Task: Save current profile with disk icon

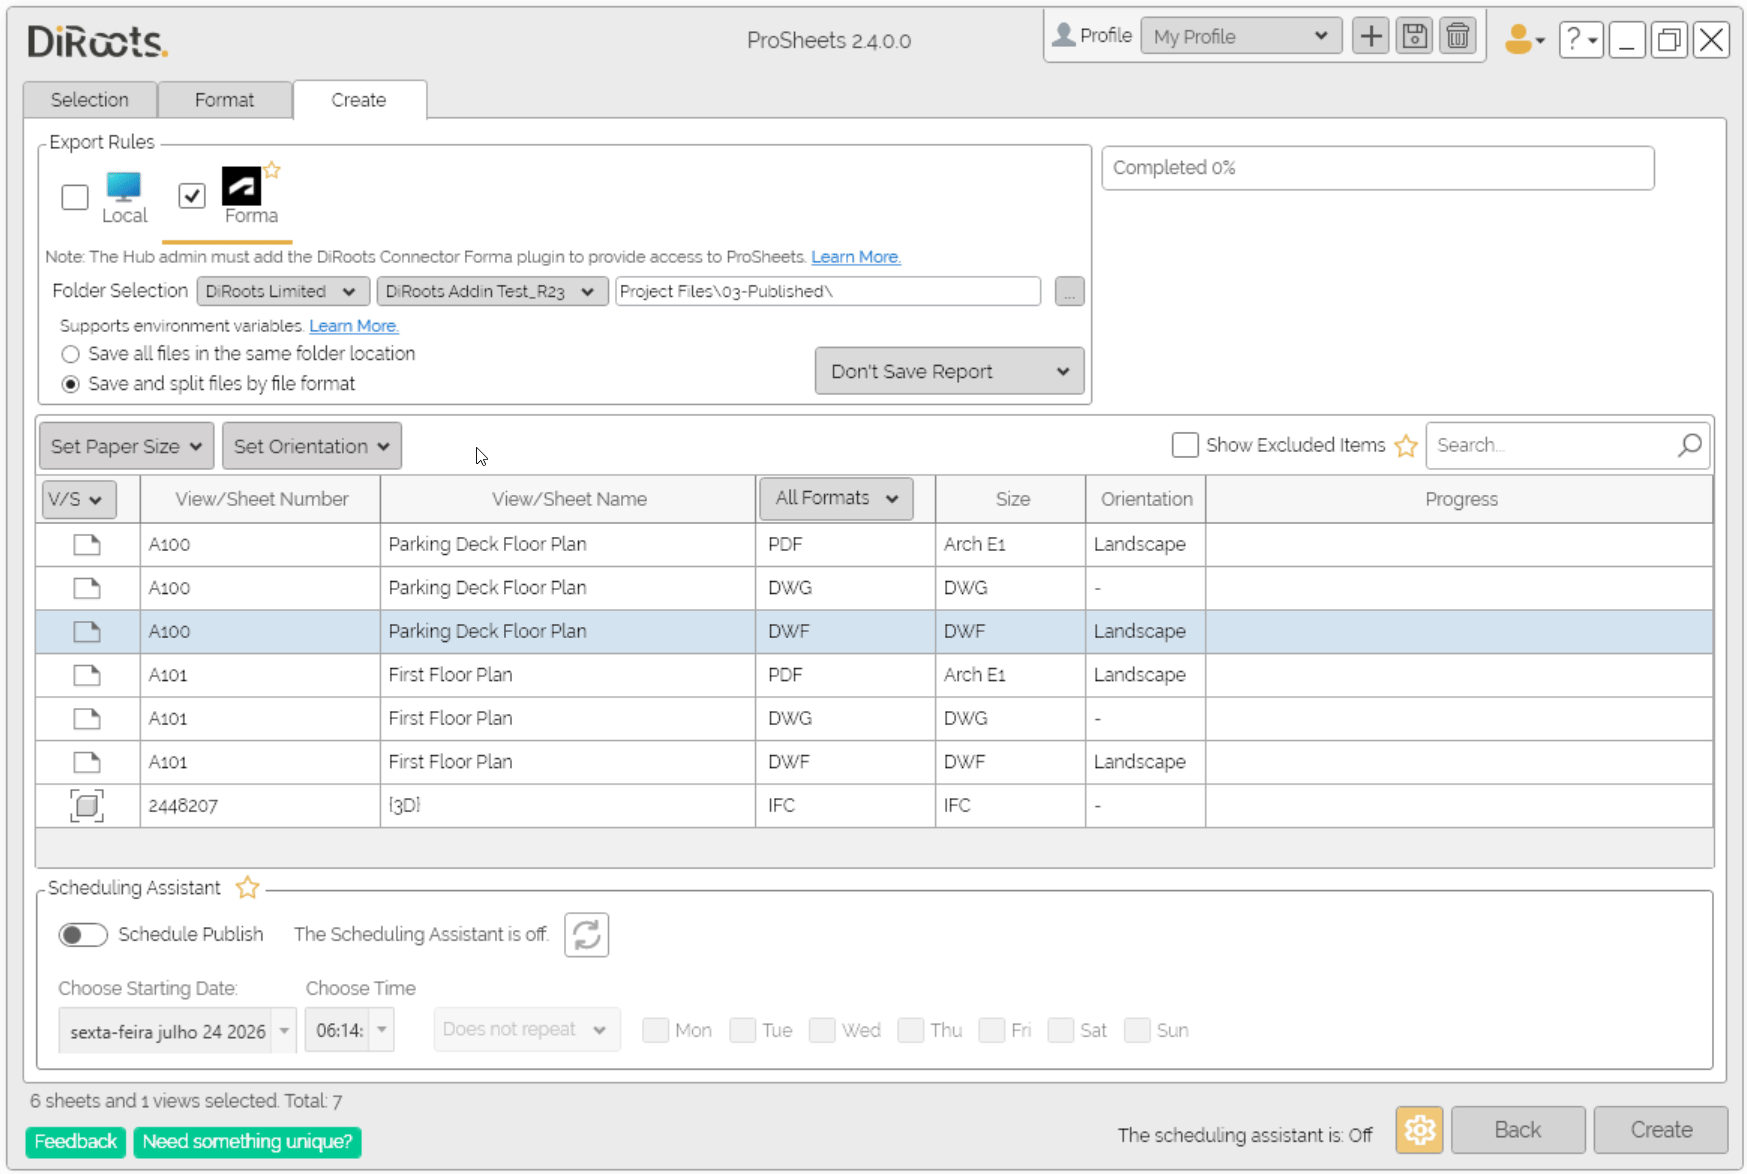Action: point(1414,37)
